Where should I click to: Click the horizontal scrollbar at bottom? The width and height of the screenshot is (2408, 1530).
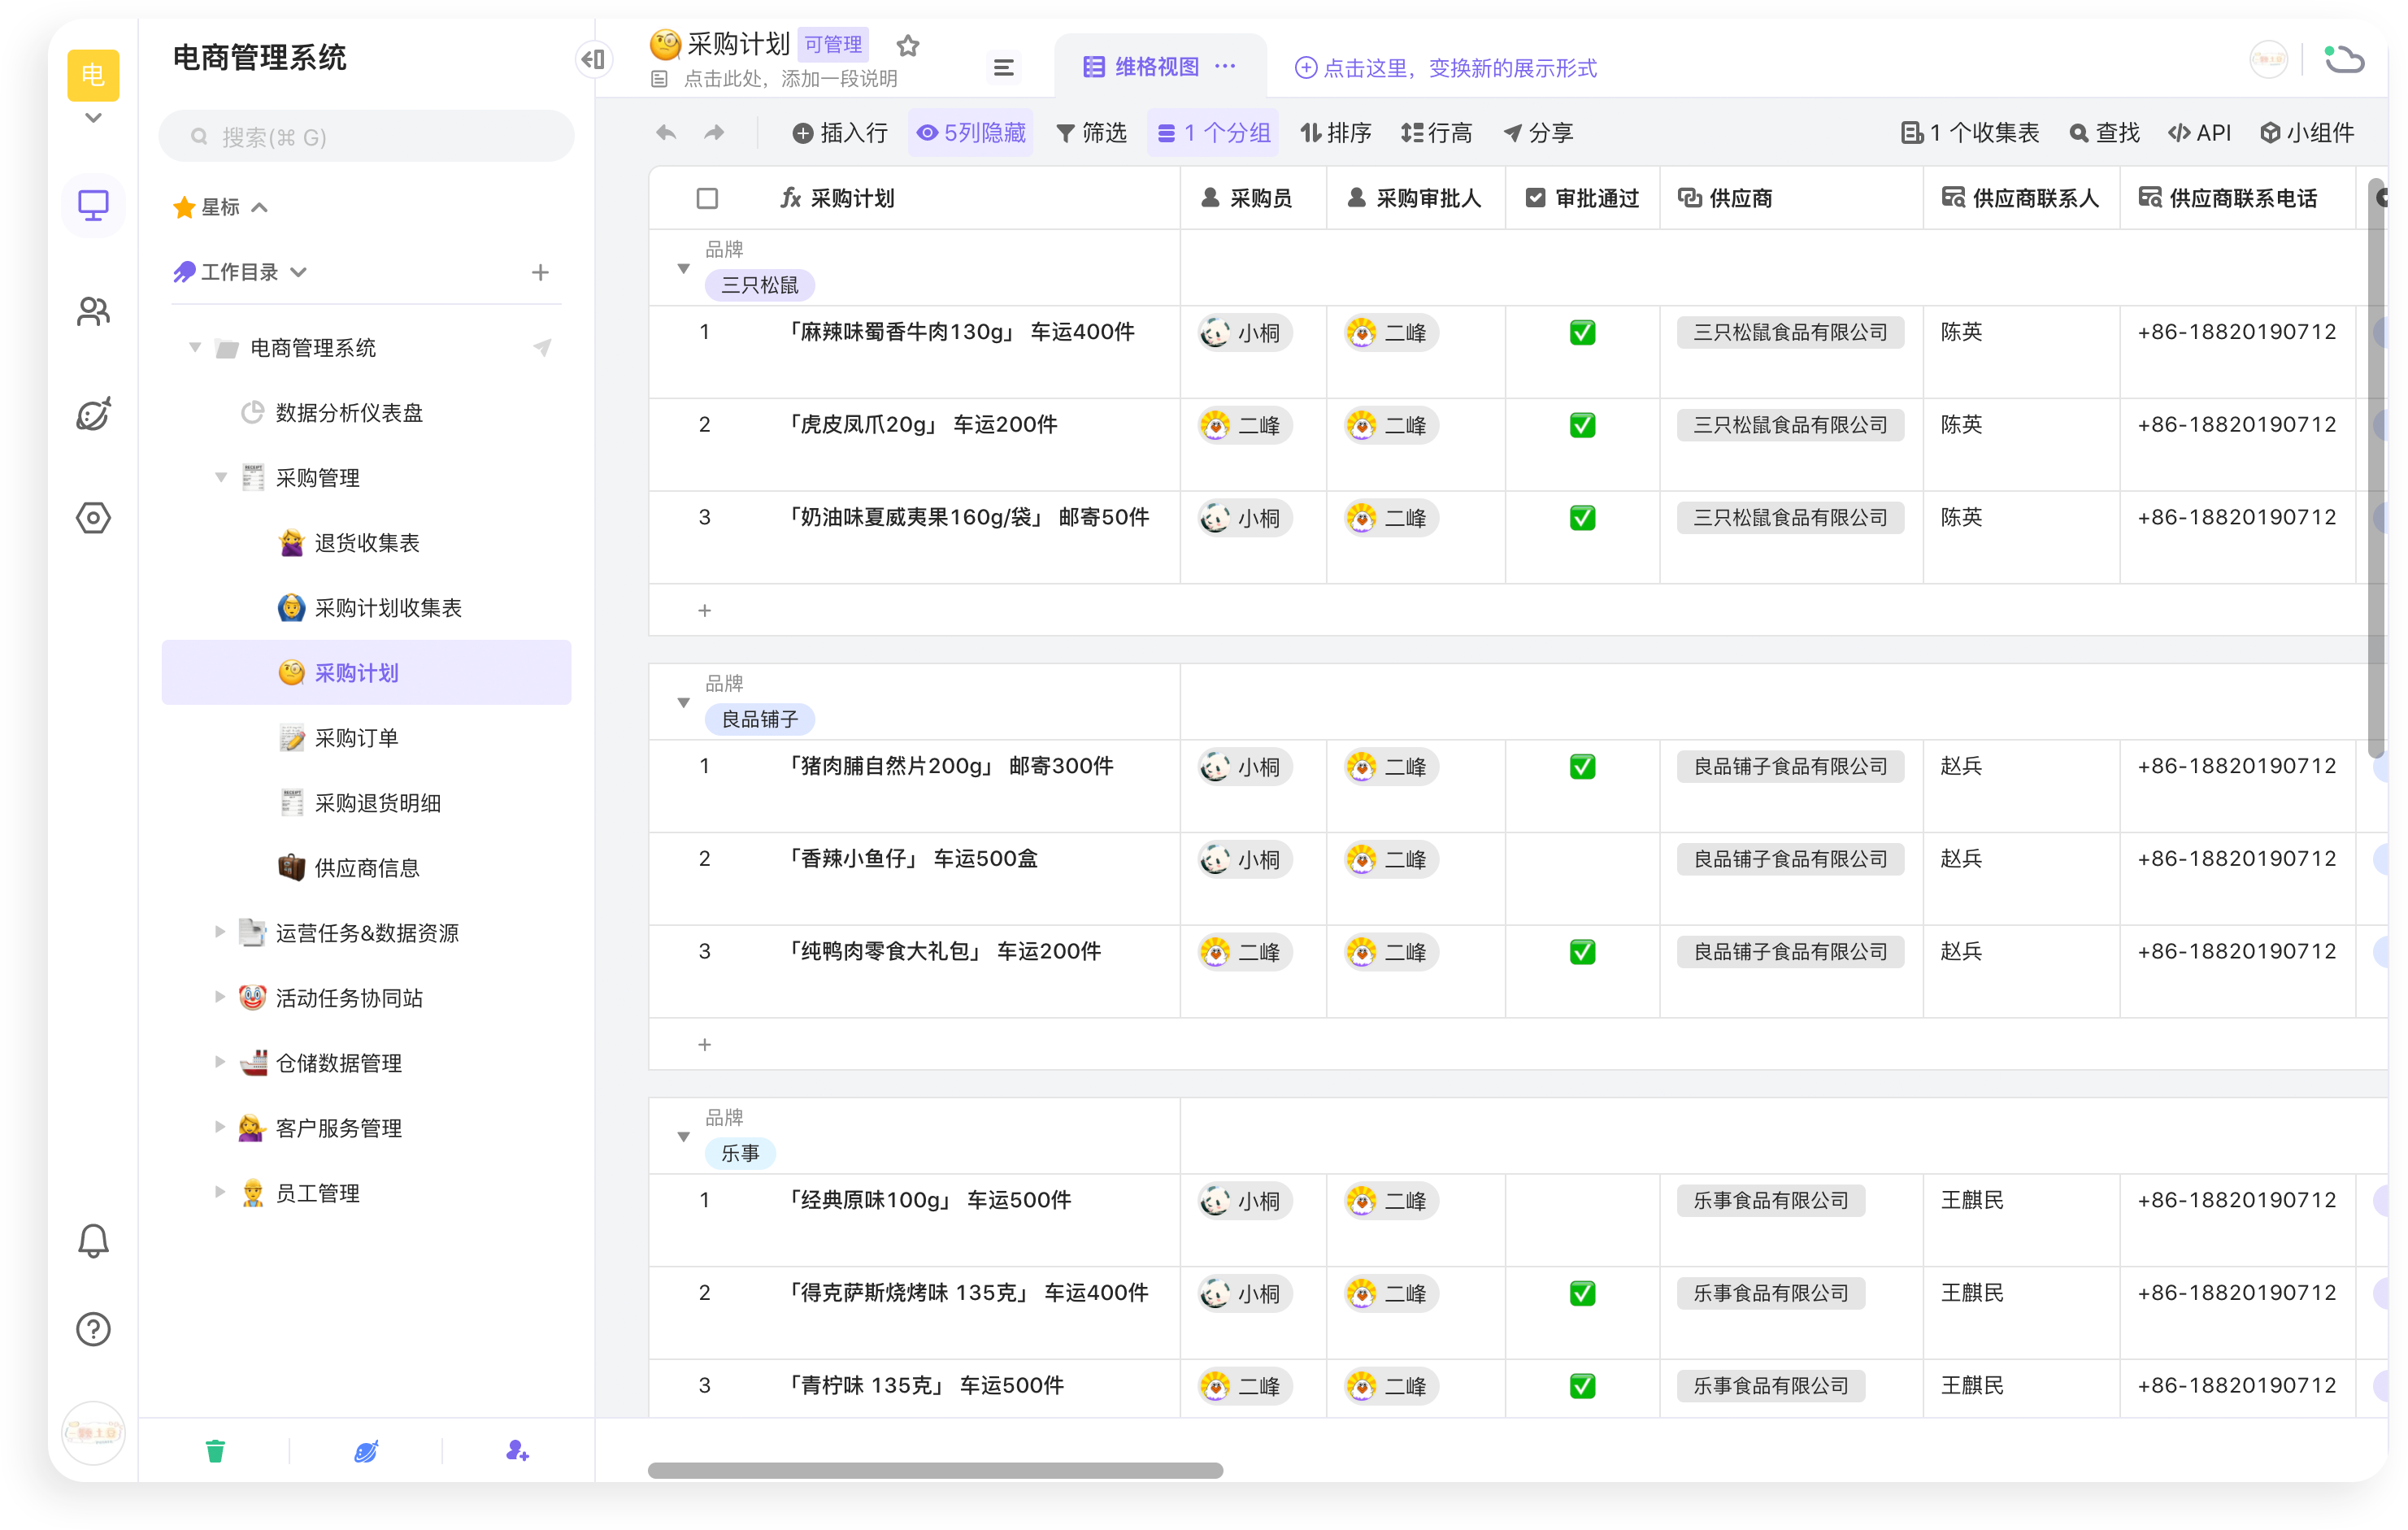935,1470
